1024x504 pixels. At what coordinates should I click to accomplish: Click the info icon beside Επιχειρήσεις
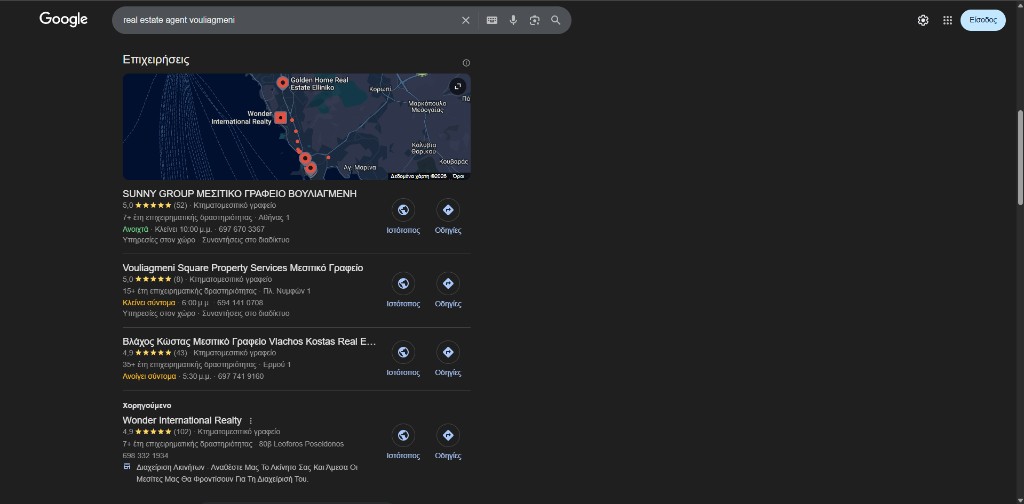[x=466, y=63]
